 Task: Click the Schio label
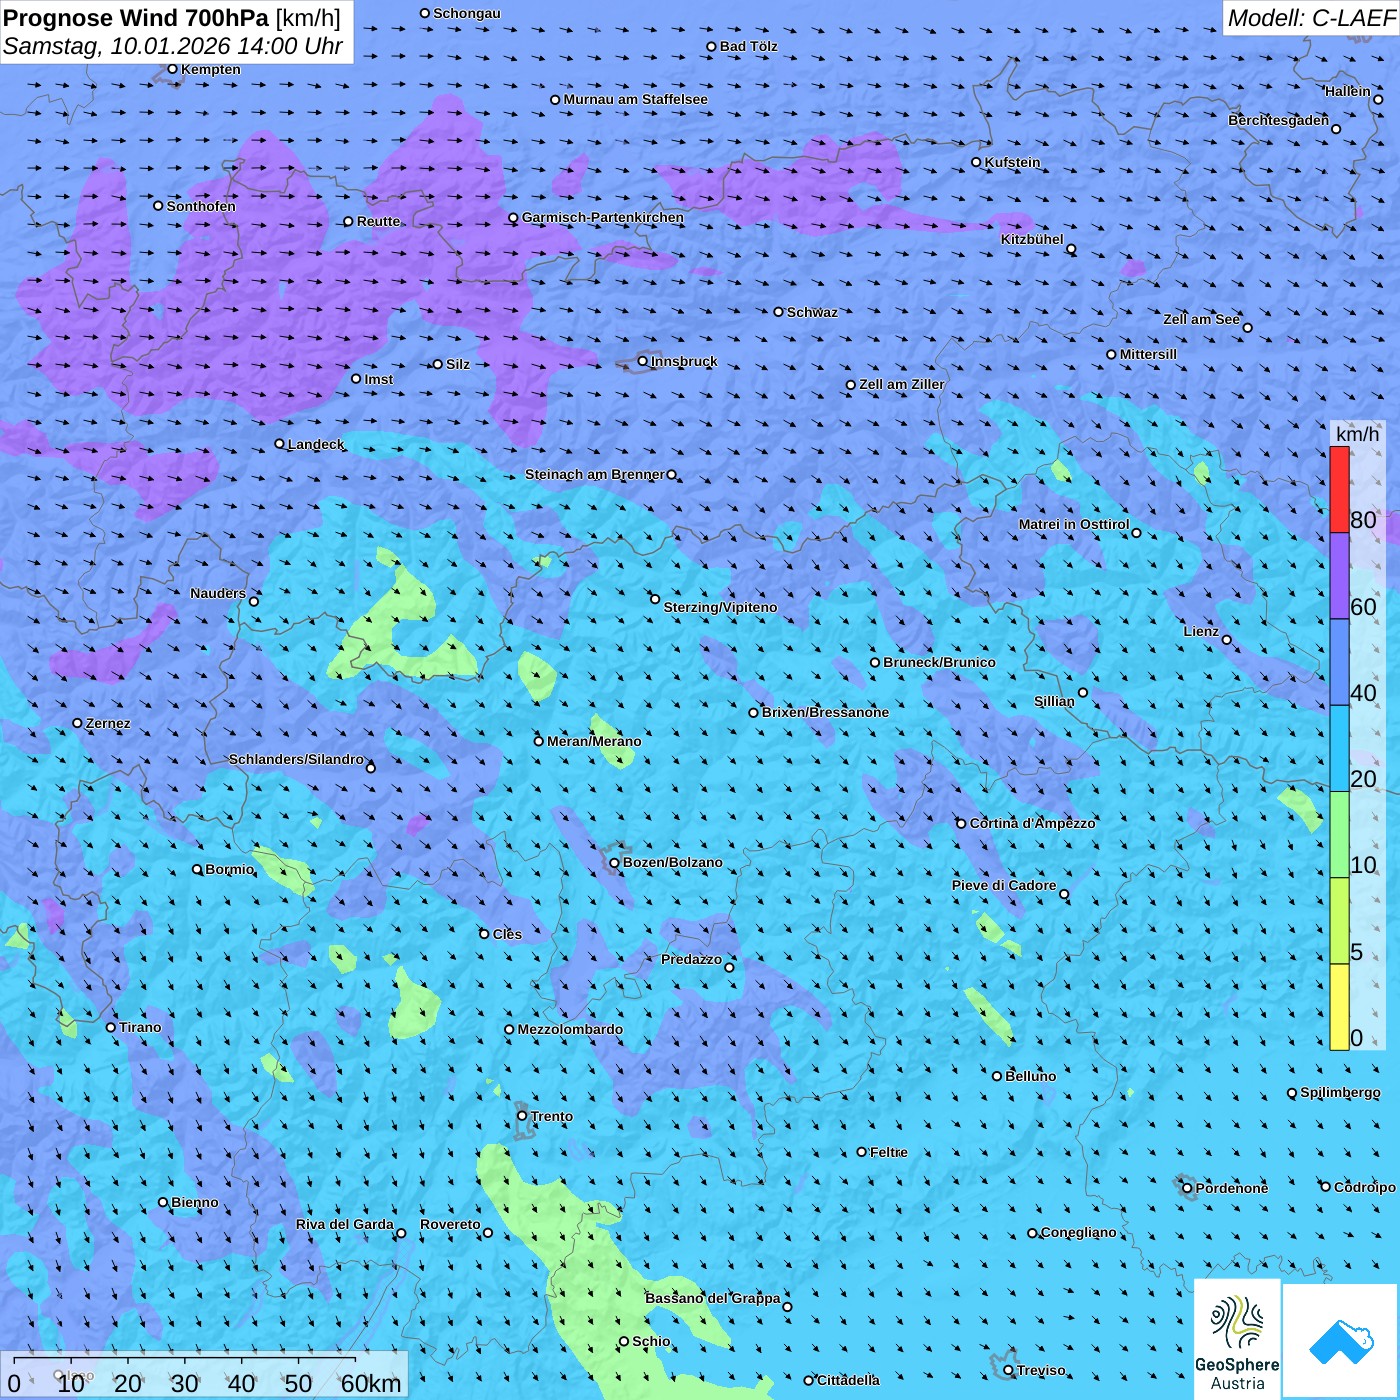pos(651,1341)
